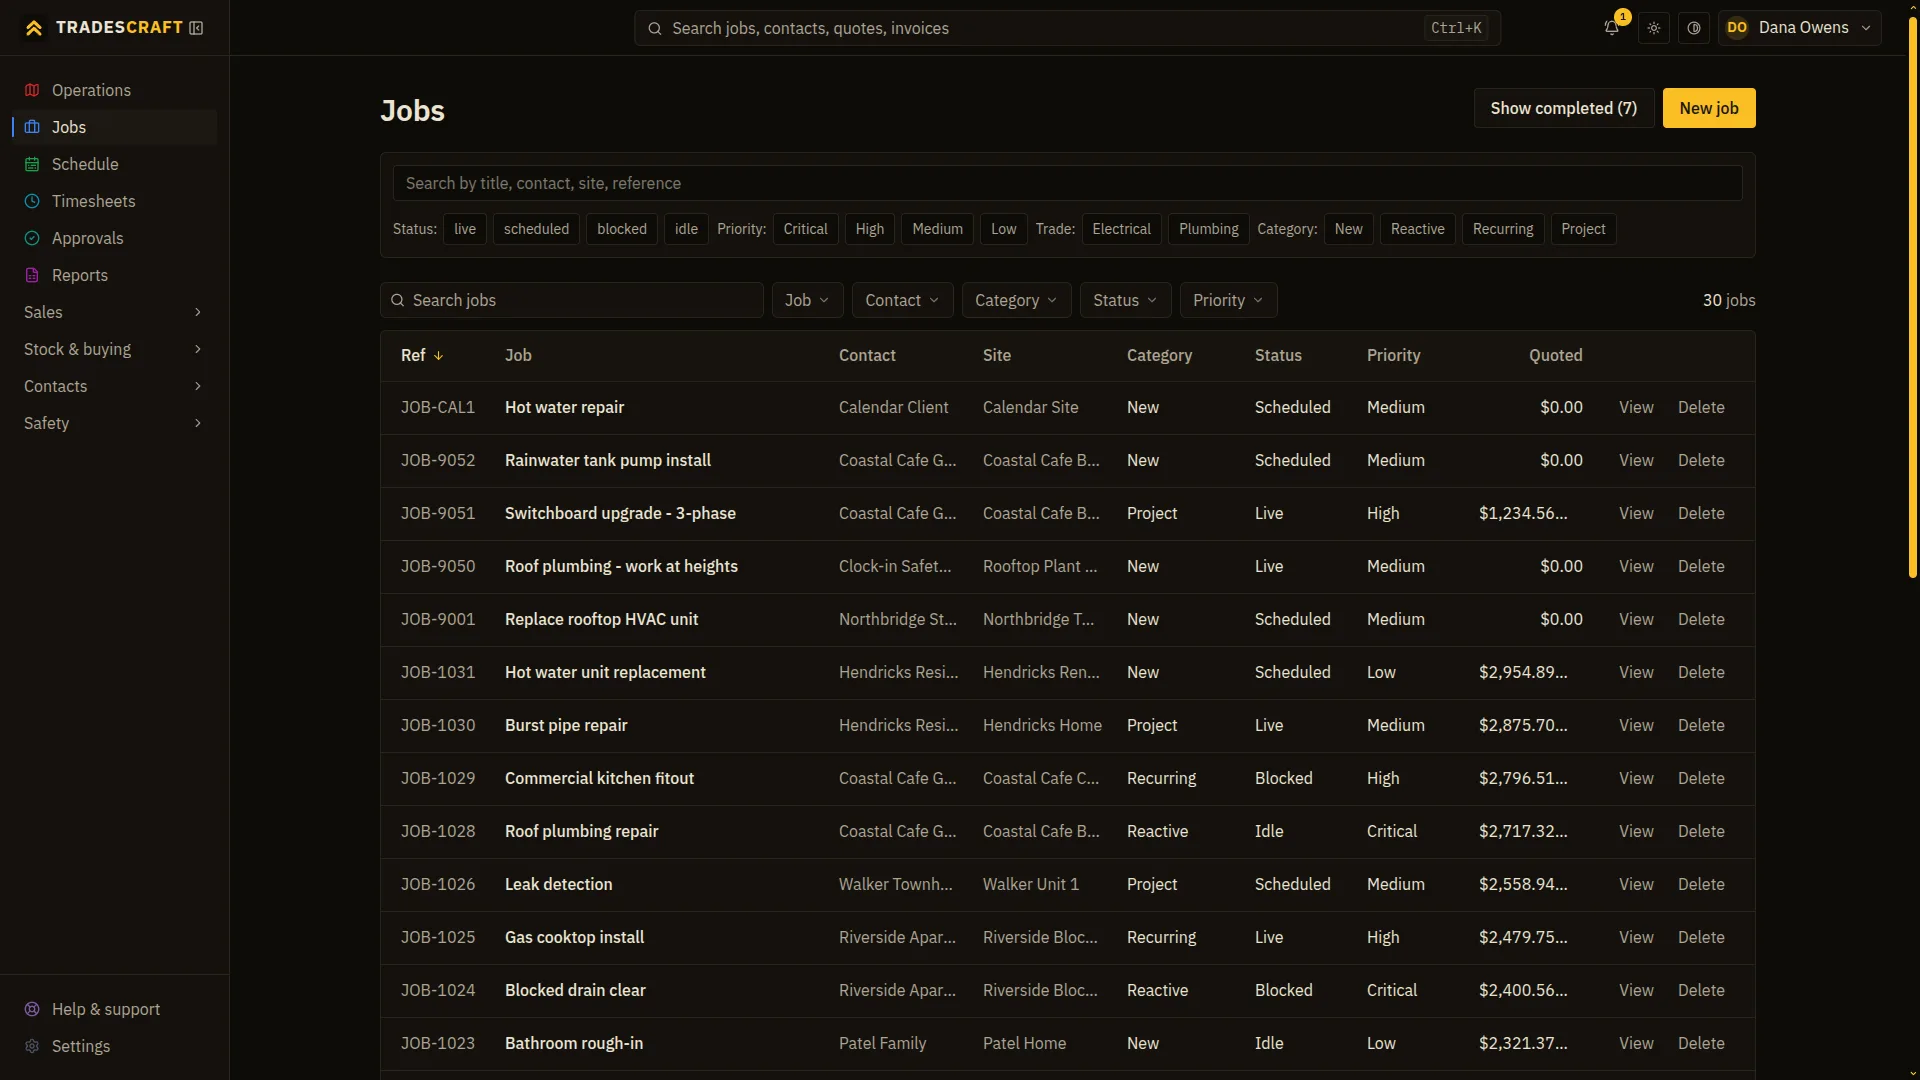Viewport: 1920px width, 1080px height.
Task: Click the Jobs sidebar icon
Action: point(32,127)
